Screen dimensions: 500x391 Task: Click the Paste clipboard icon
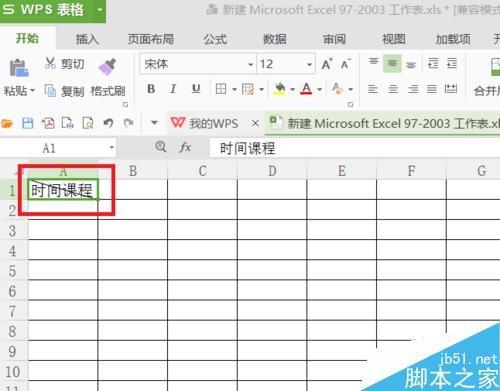[19, 67]
